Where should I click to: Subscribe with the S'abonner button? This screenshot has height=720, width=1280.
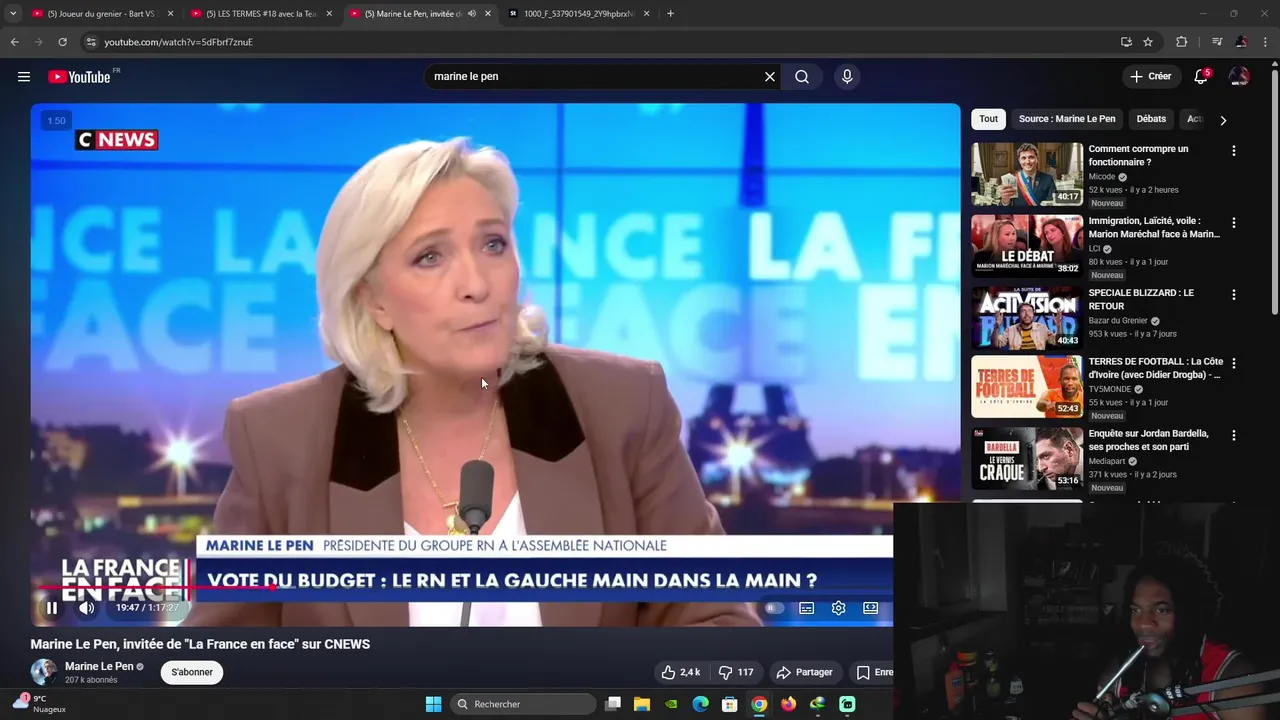click(x=192, y=672)
